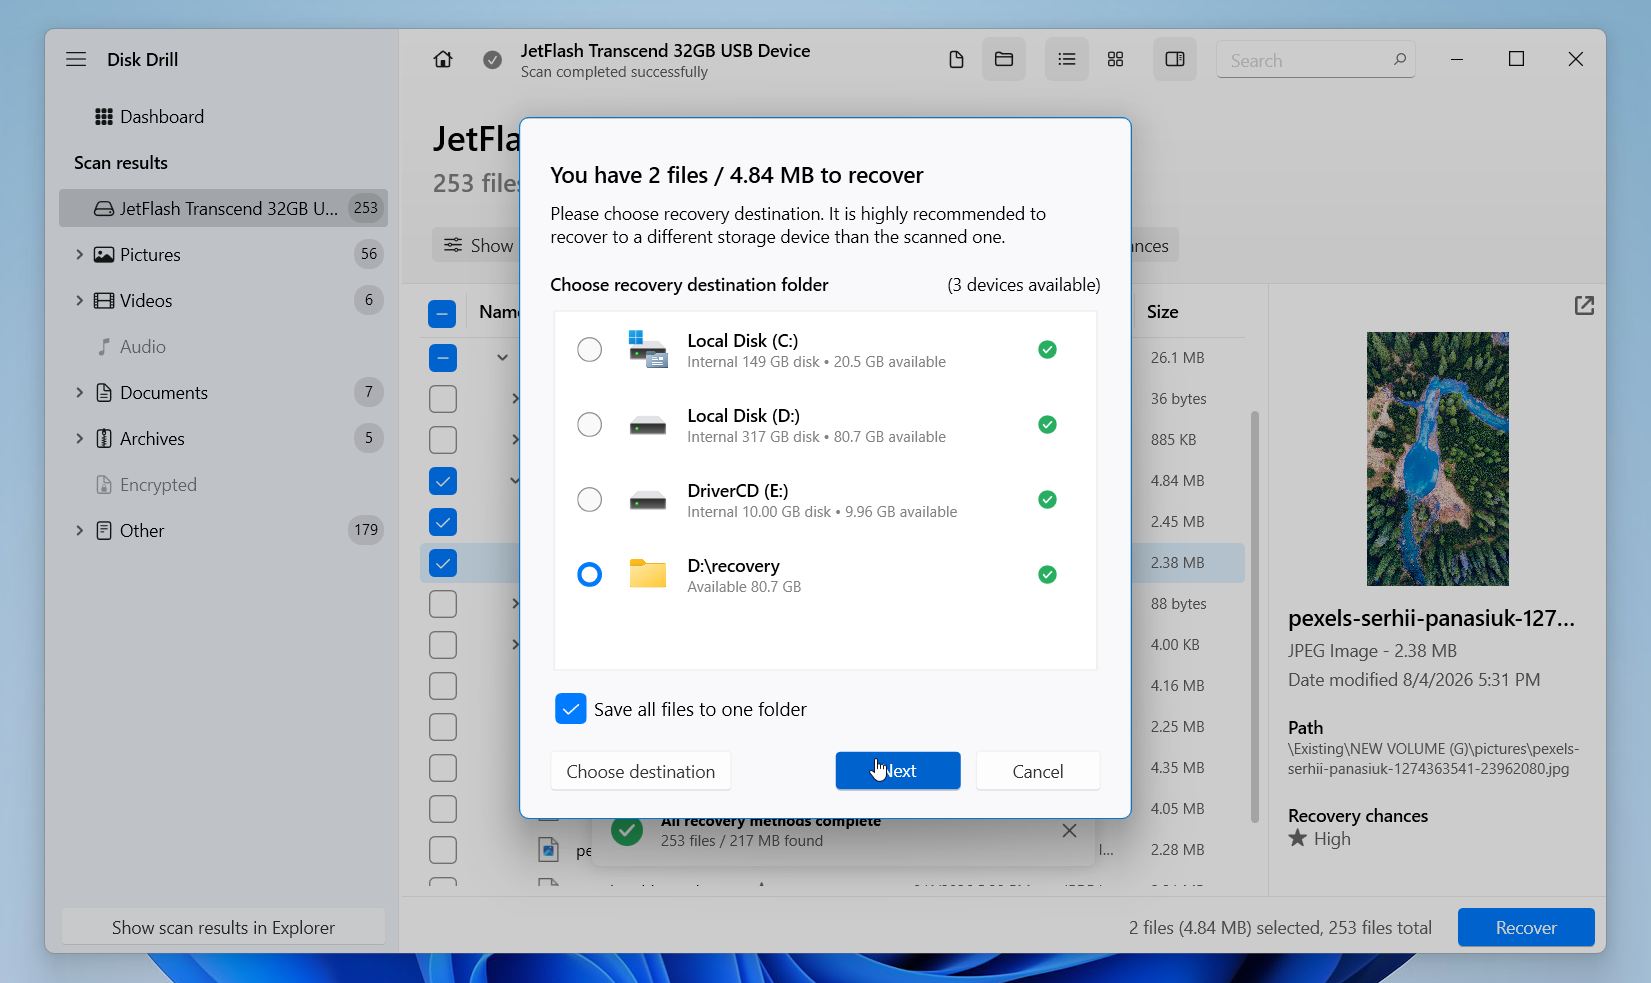Open Dashboard in sidebar
Screen dimensions: 1651x983
click(224, 117)
